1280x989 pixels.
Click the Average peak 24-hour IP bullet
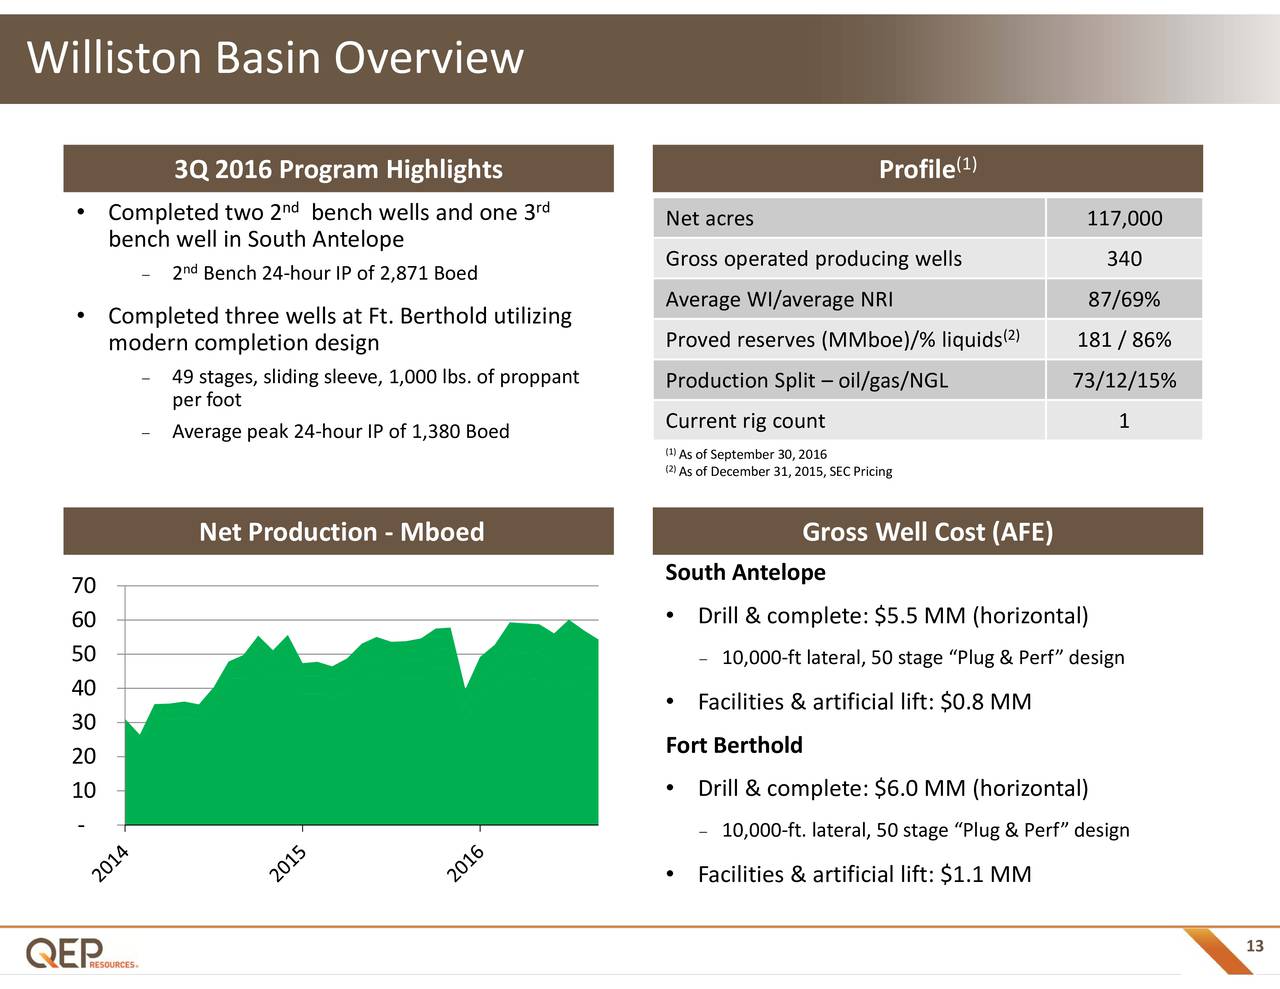[x=340, y=432]
